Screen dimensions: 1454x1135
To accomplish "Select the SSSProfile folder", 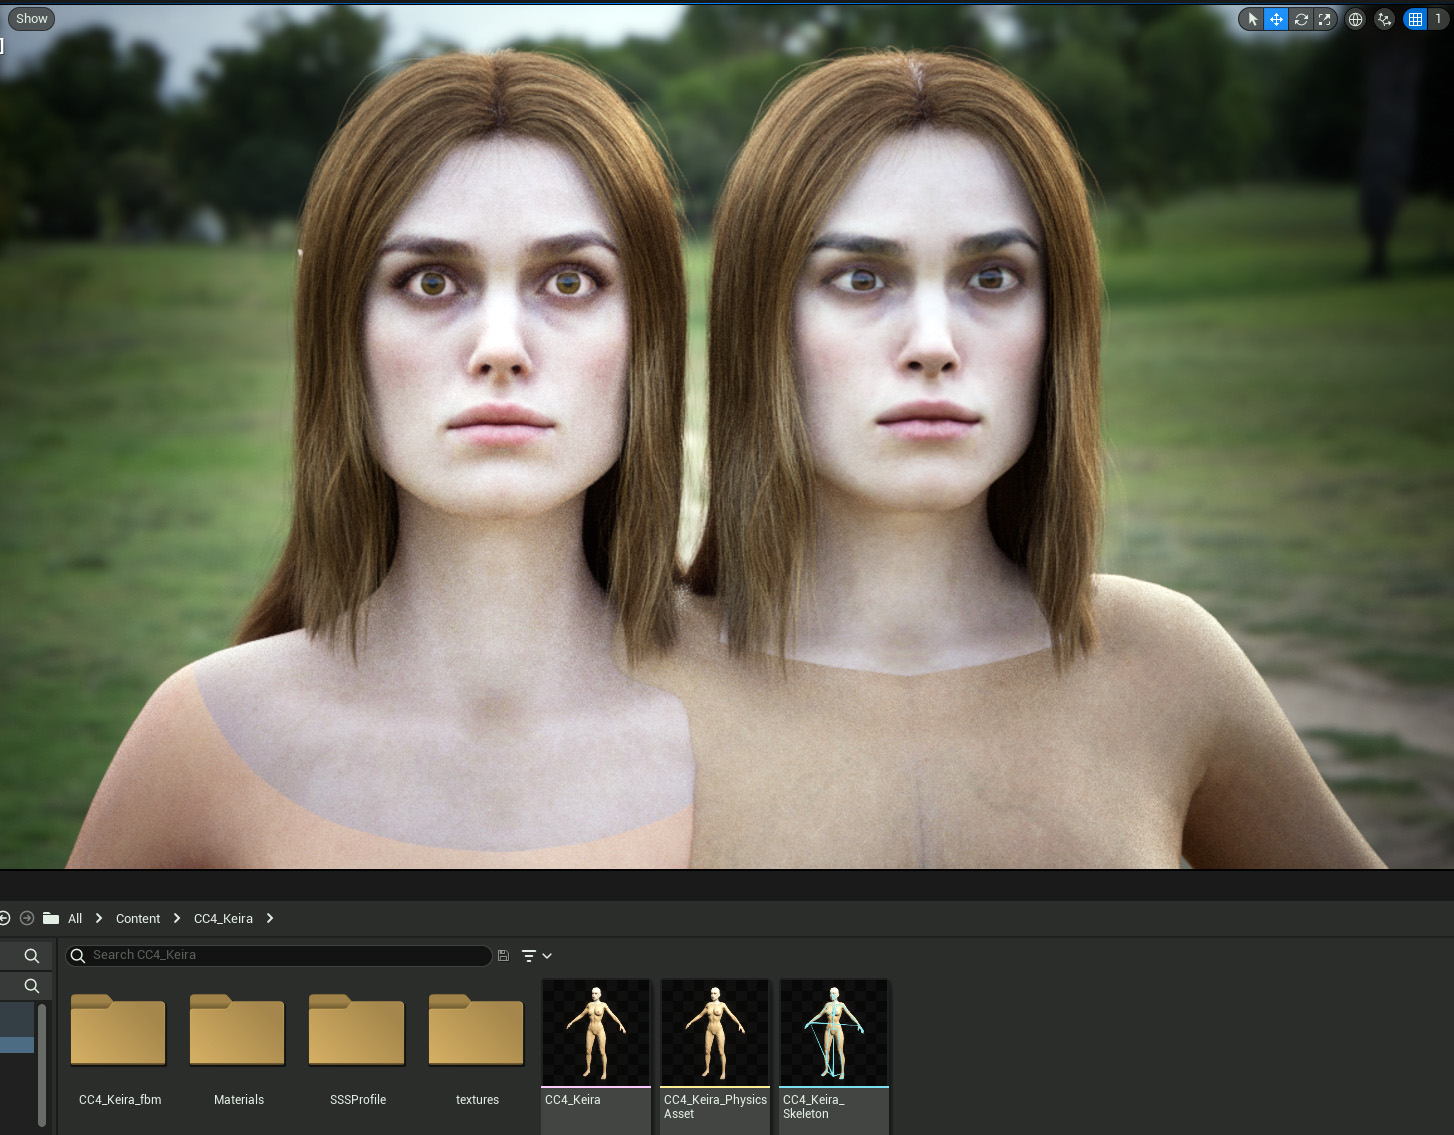I will pyautogui.click(x=357, y=1030).
